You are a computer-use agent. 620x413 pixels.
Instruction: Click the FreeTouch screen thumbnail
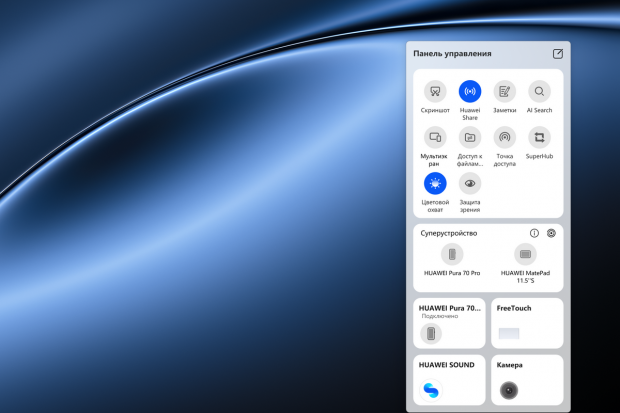(509, 333)
